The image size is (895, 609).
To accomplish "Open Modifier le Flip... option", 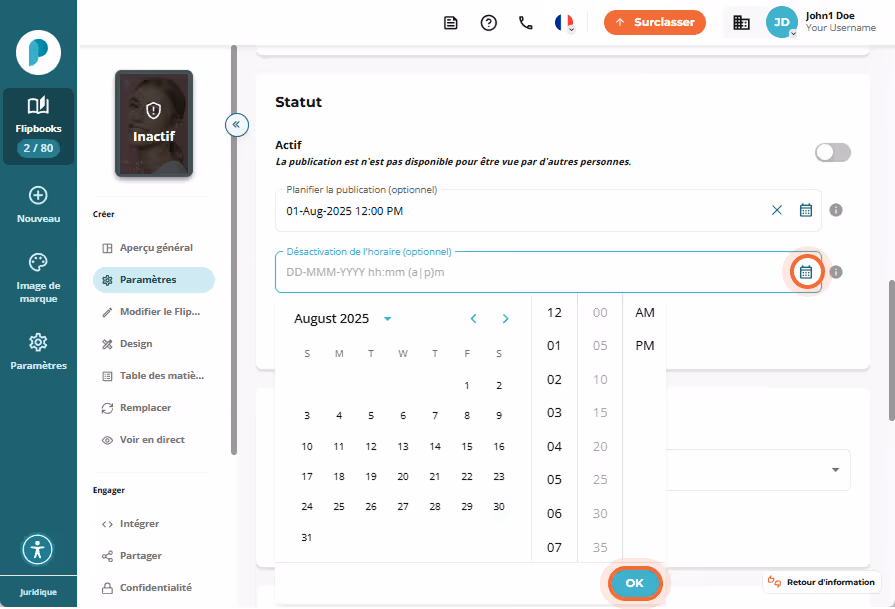I will [154, 312].
